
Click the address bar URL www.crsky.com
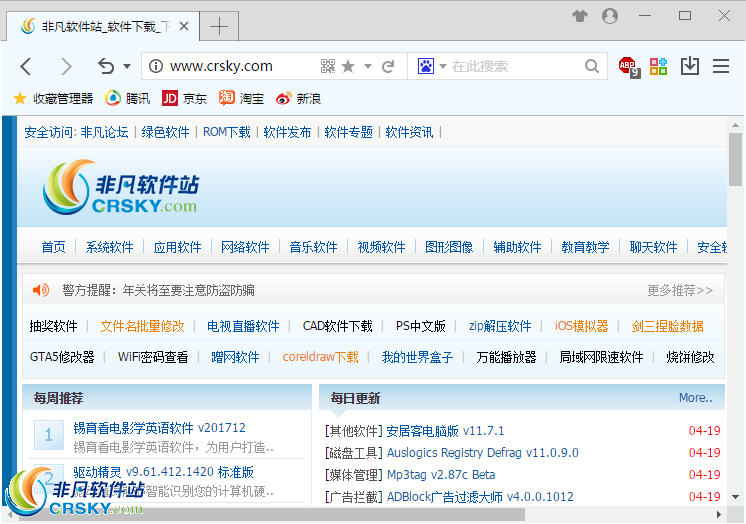(x=221, y=66)
